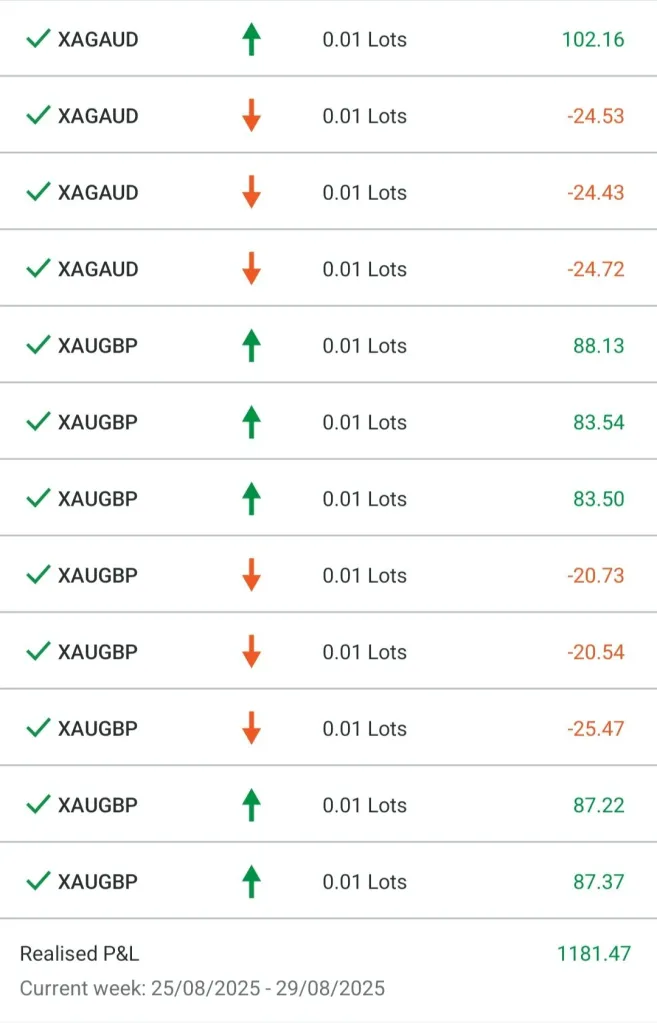Click the checkmark on the 87.22 XAUGBP row
Viewport: 657px width, 1023px height.
pos(38,805)
